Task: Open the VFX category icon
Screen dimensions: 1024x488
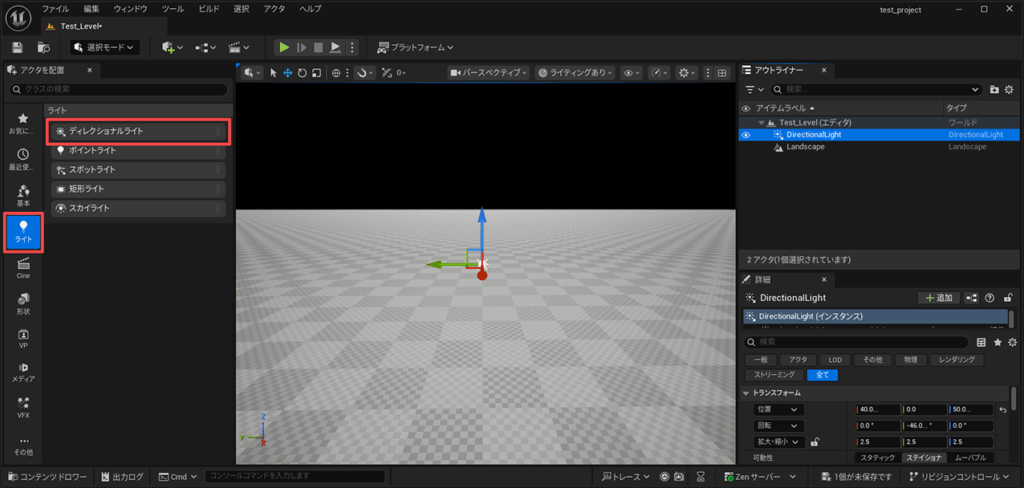Action: [x=23, y=407]
